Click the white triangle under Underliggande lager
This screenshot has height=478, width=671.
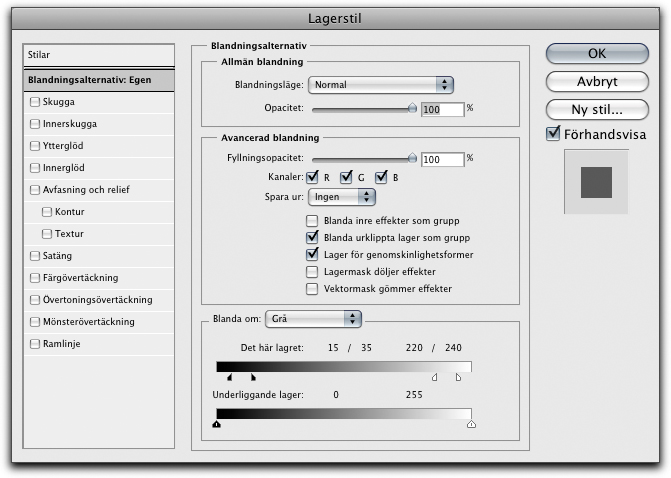tap(471, 424)
